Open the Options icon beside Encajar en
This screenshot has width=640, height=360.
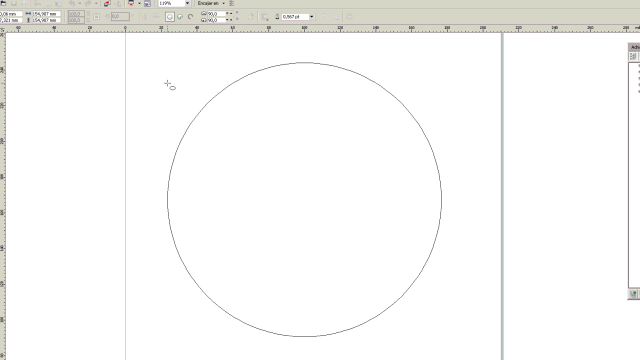[x=232, y=3]
